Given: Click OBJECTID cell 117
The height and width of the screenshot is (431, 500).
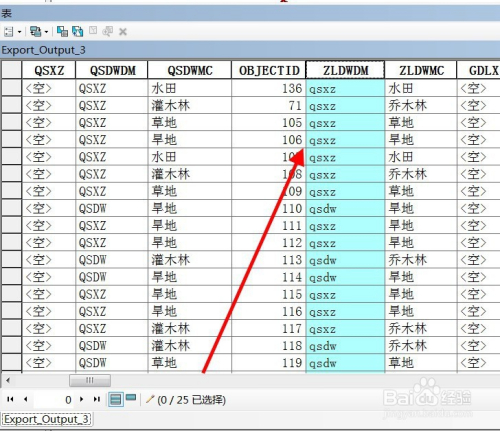Looking at the screenshot, I should (x=269, y=329).
